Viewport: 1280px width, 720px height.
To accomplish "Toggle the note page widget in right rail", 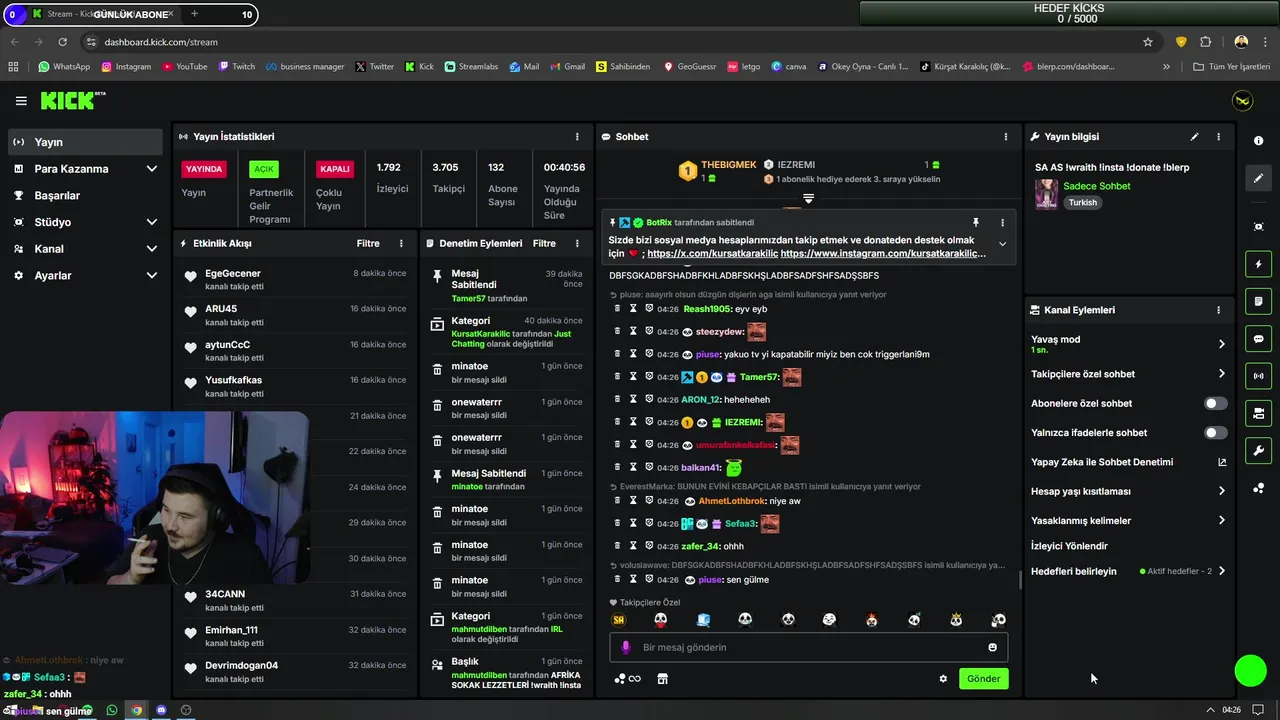I will click(1258, 301).
